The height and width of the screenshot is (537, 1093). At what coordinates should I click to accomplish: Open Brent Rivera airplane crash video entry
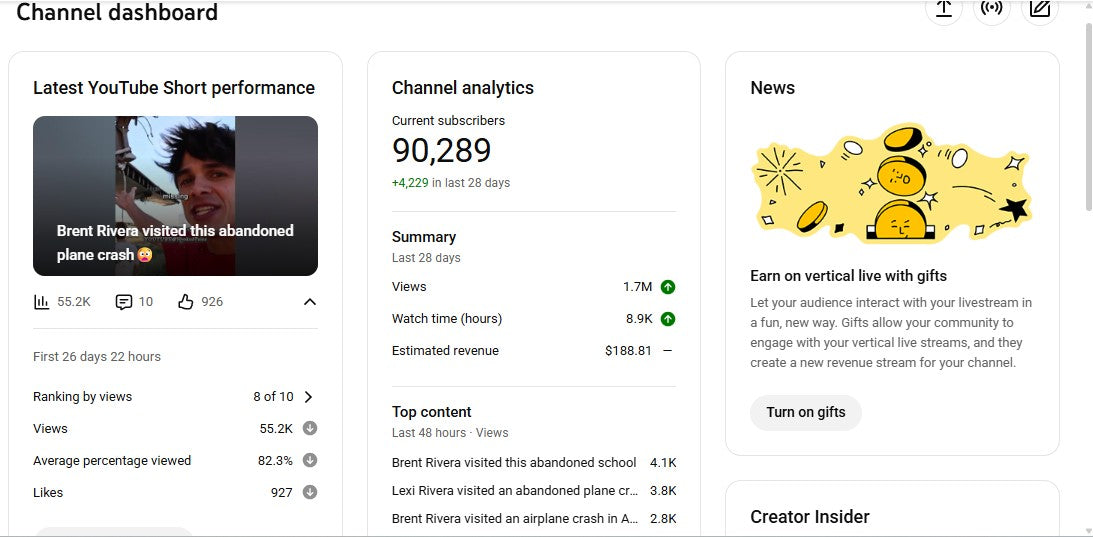[514, 519]
